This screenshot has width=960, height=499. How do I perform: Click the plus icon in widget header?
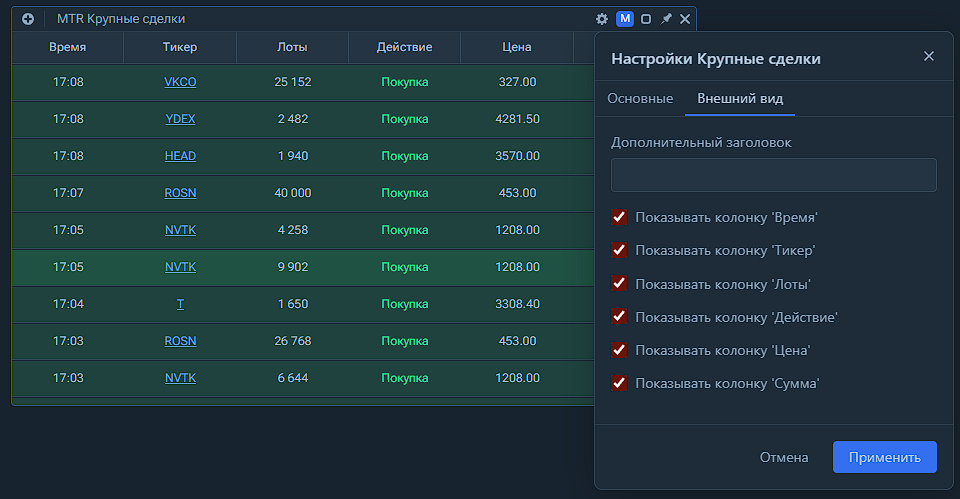tap(27, 19)
